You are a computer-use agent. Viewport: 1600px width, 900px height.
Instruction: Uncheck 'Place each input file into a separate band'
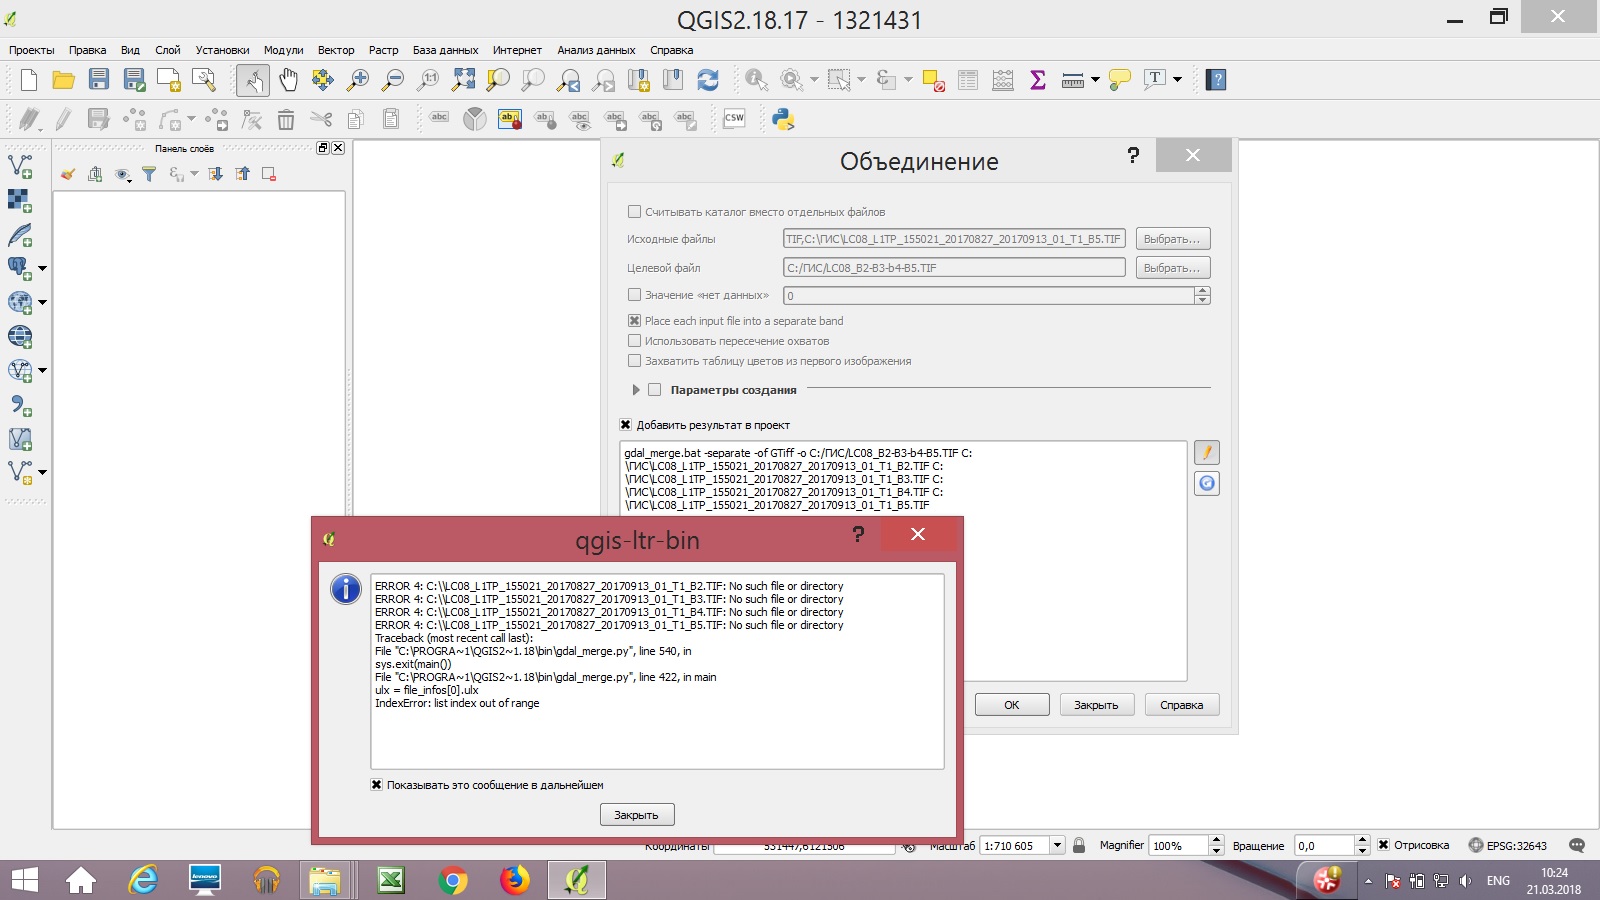pyautogui.click(x=634, y=321)
